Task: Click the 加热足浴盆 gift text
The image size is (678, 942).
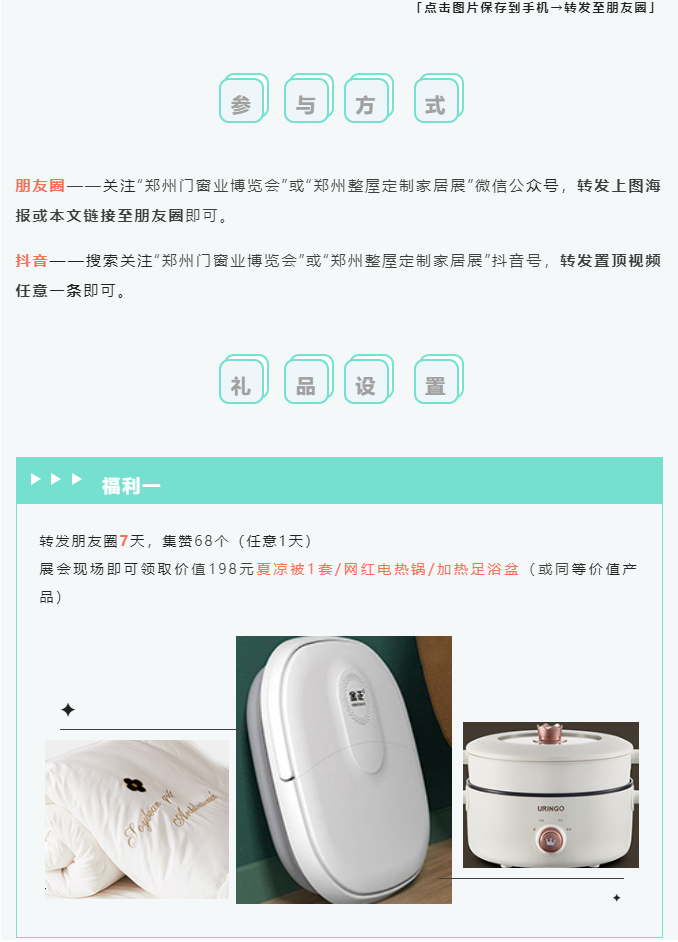Action: 477,569
